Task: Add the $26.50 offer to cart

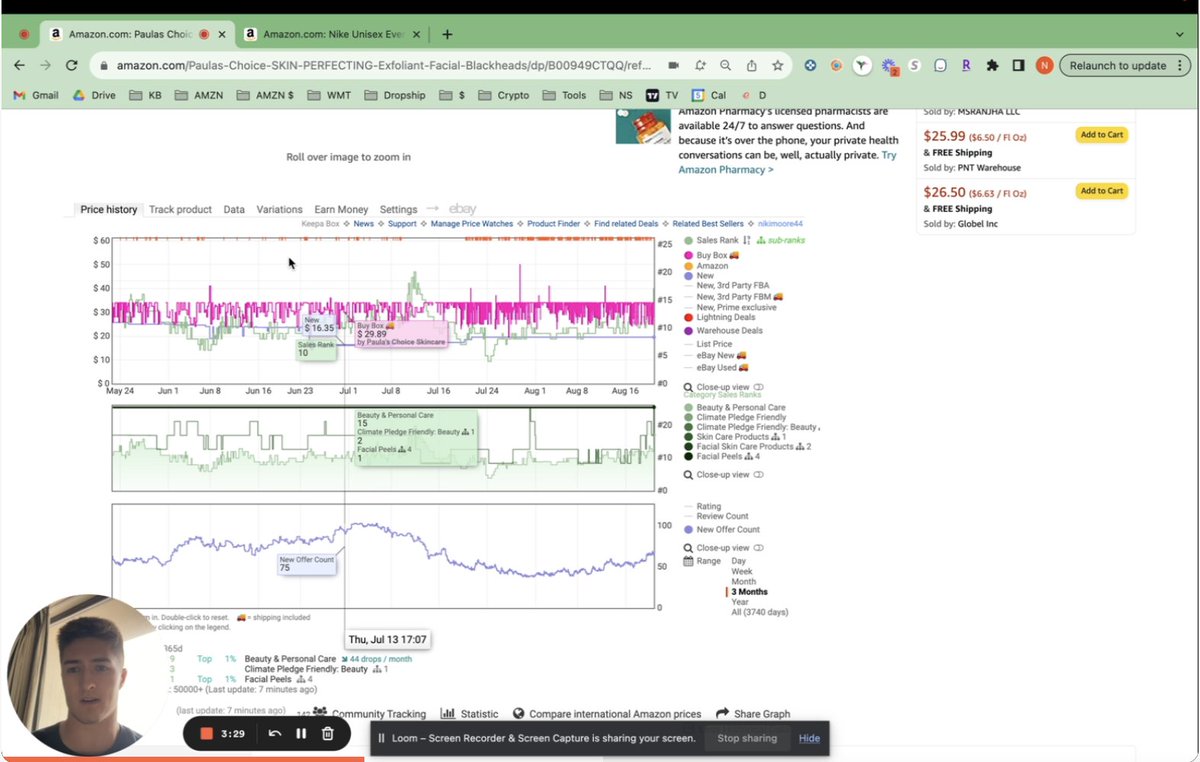Action: click(1101, 191)
